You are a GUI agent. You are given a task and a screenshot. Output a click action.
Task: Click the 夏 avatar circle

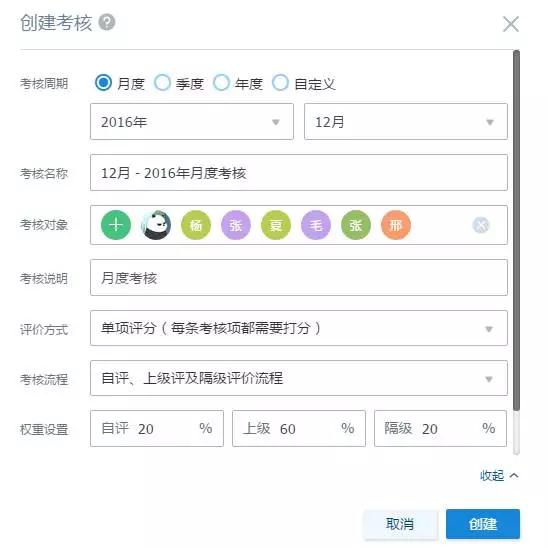(276, 225)
